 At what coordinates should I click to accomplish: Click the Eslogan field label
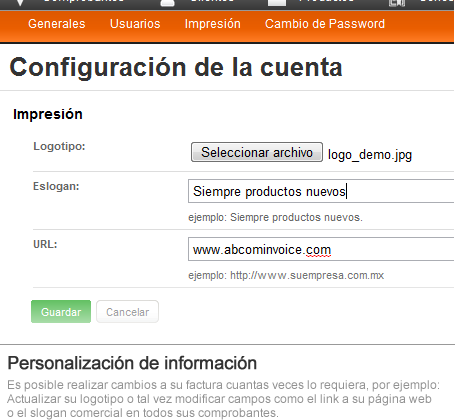tap(56, 186)
